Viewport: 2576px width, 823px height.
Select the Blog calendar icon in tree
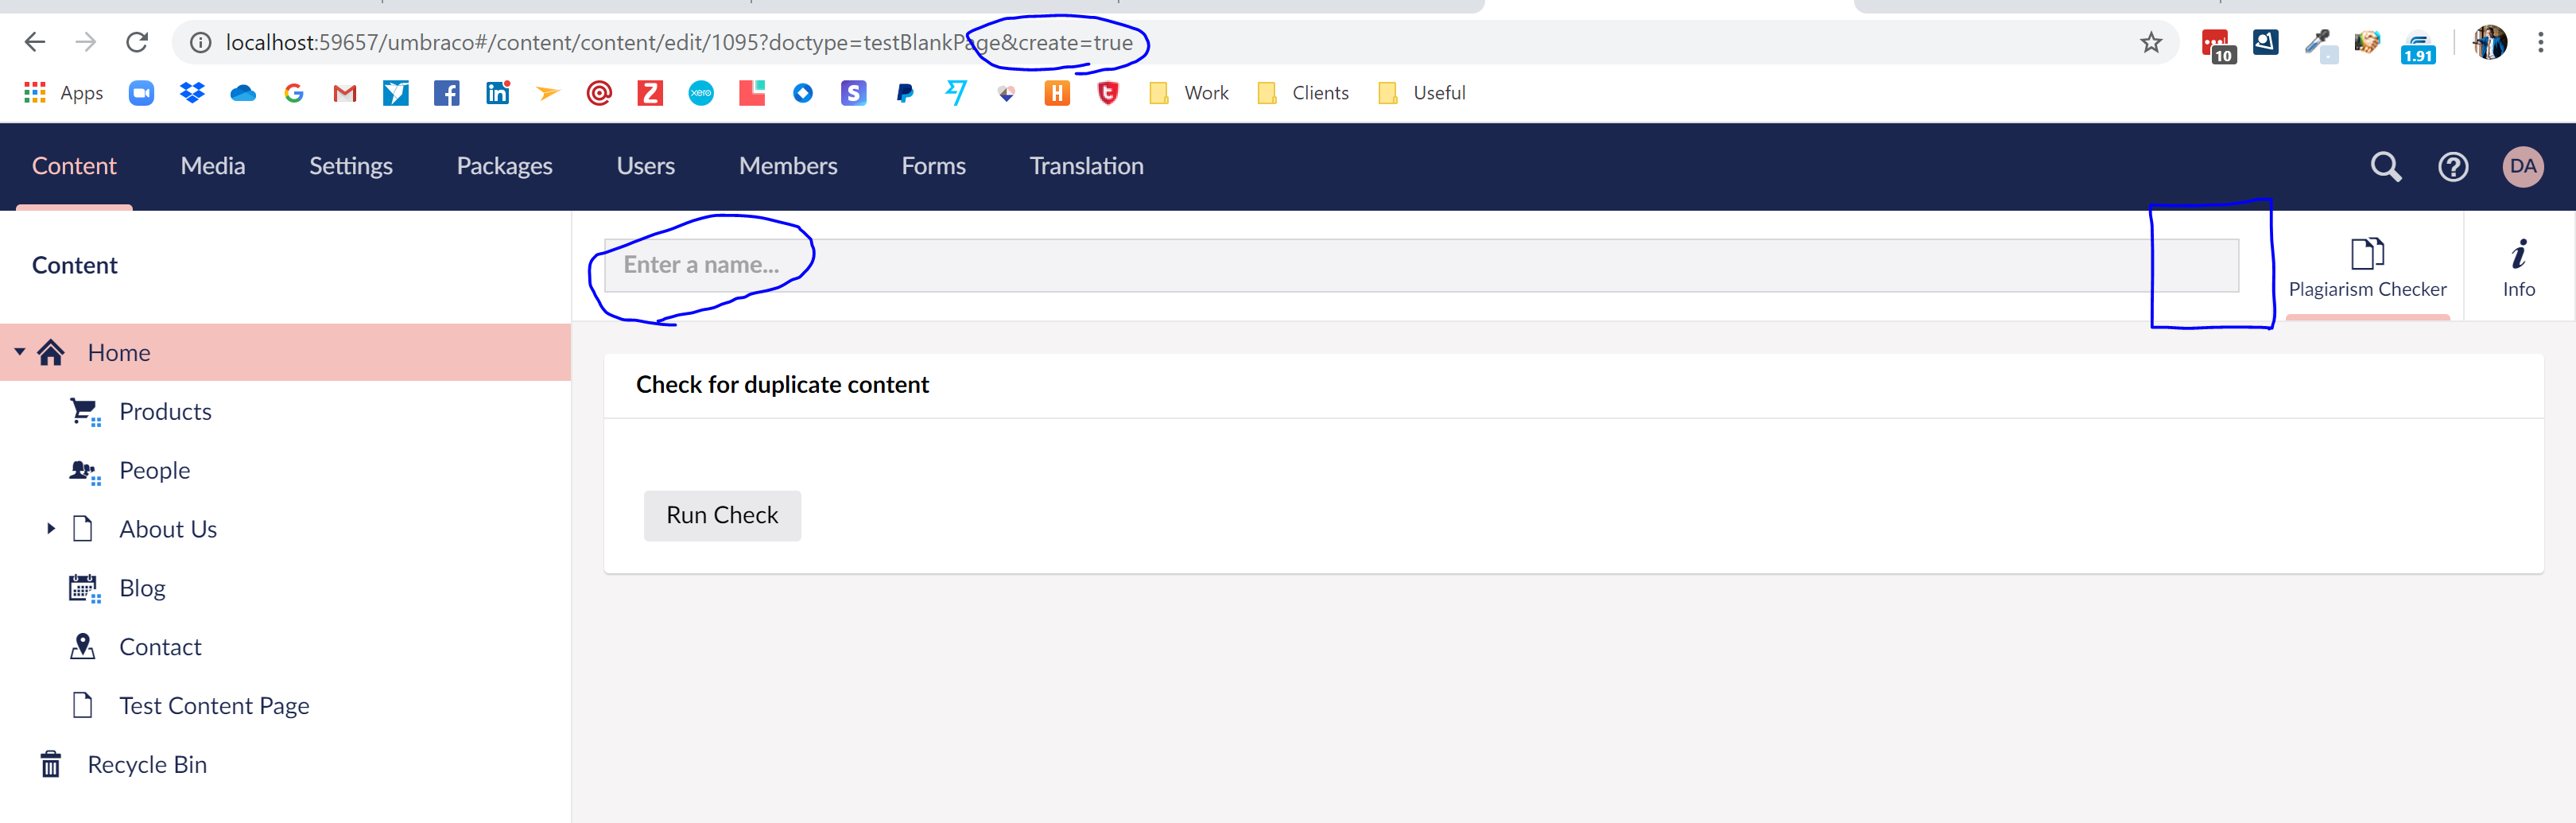pyautogui.click(x=84, y=588)
